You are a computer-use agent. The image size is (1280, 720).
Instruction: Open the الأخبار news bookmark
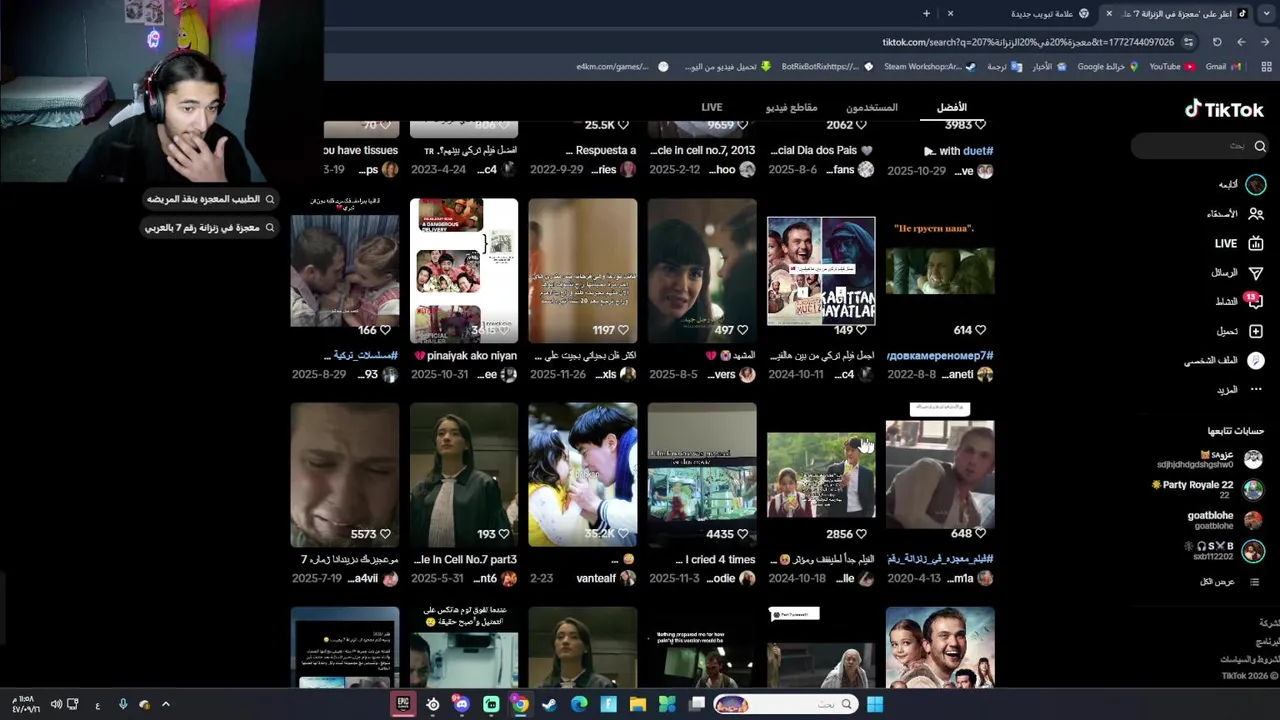[x=1048, y=67]
